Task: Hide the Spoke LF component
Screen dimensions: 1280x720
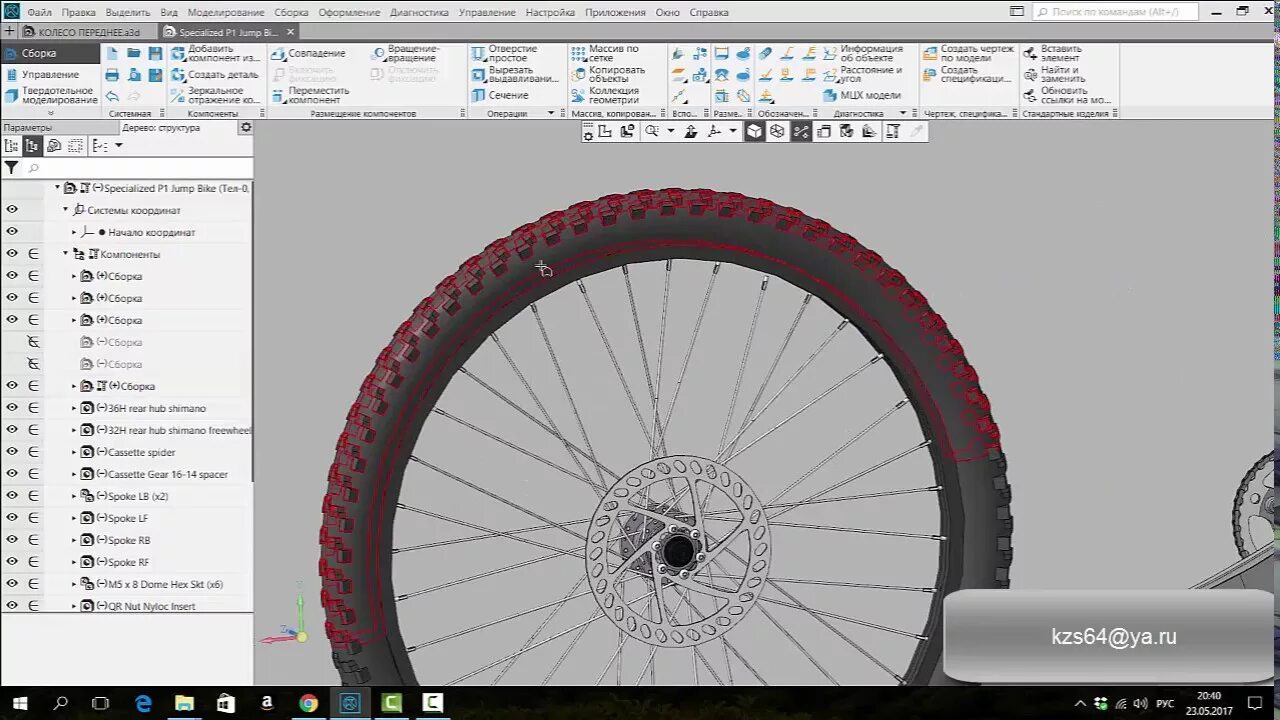Action: pos(12,518)
